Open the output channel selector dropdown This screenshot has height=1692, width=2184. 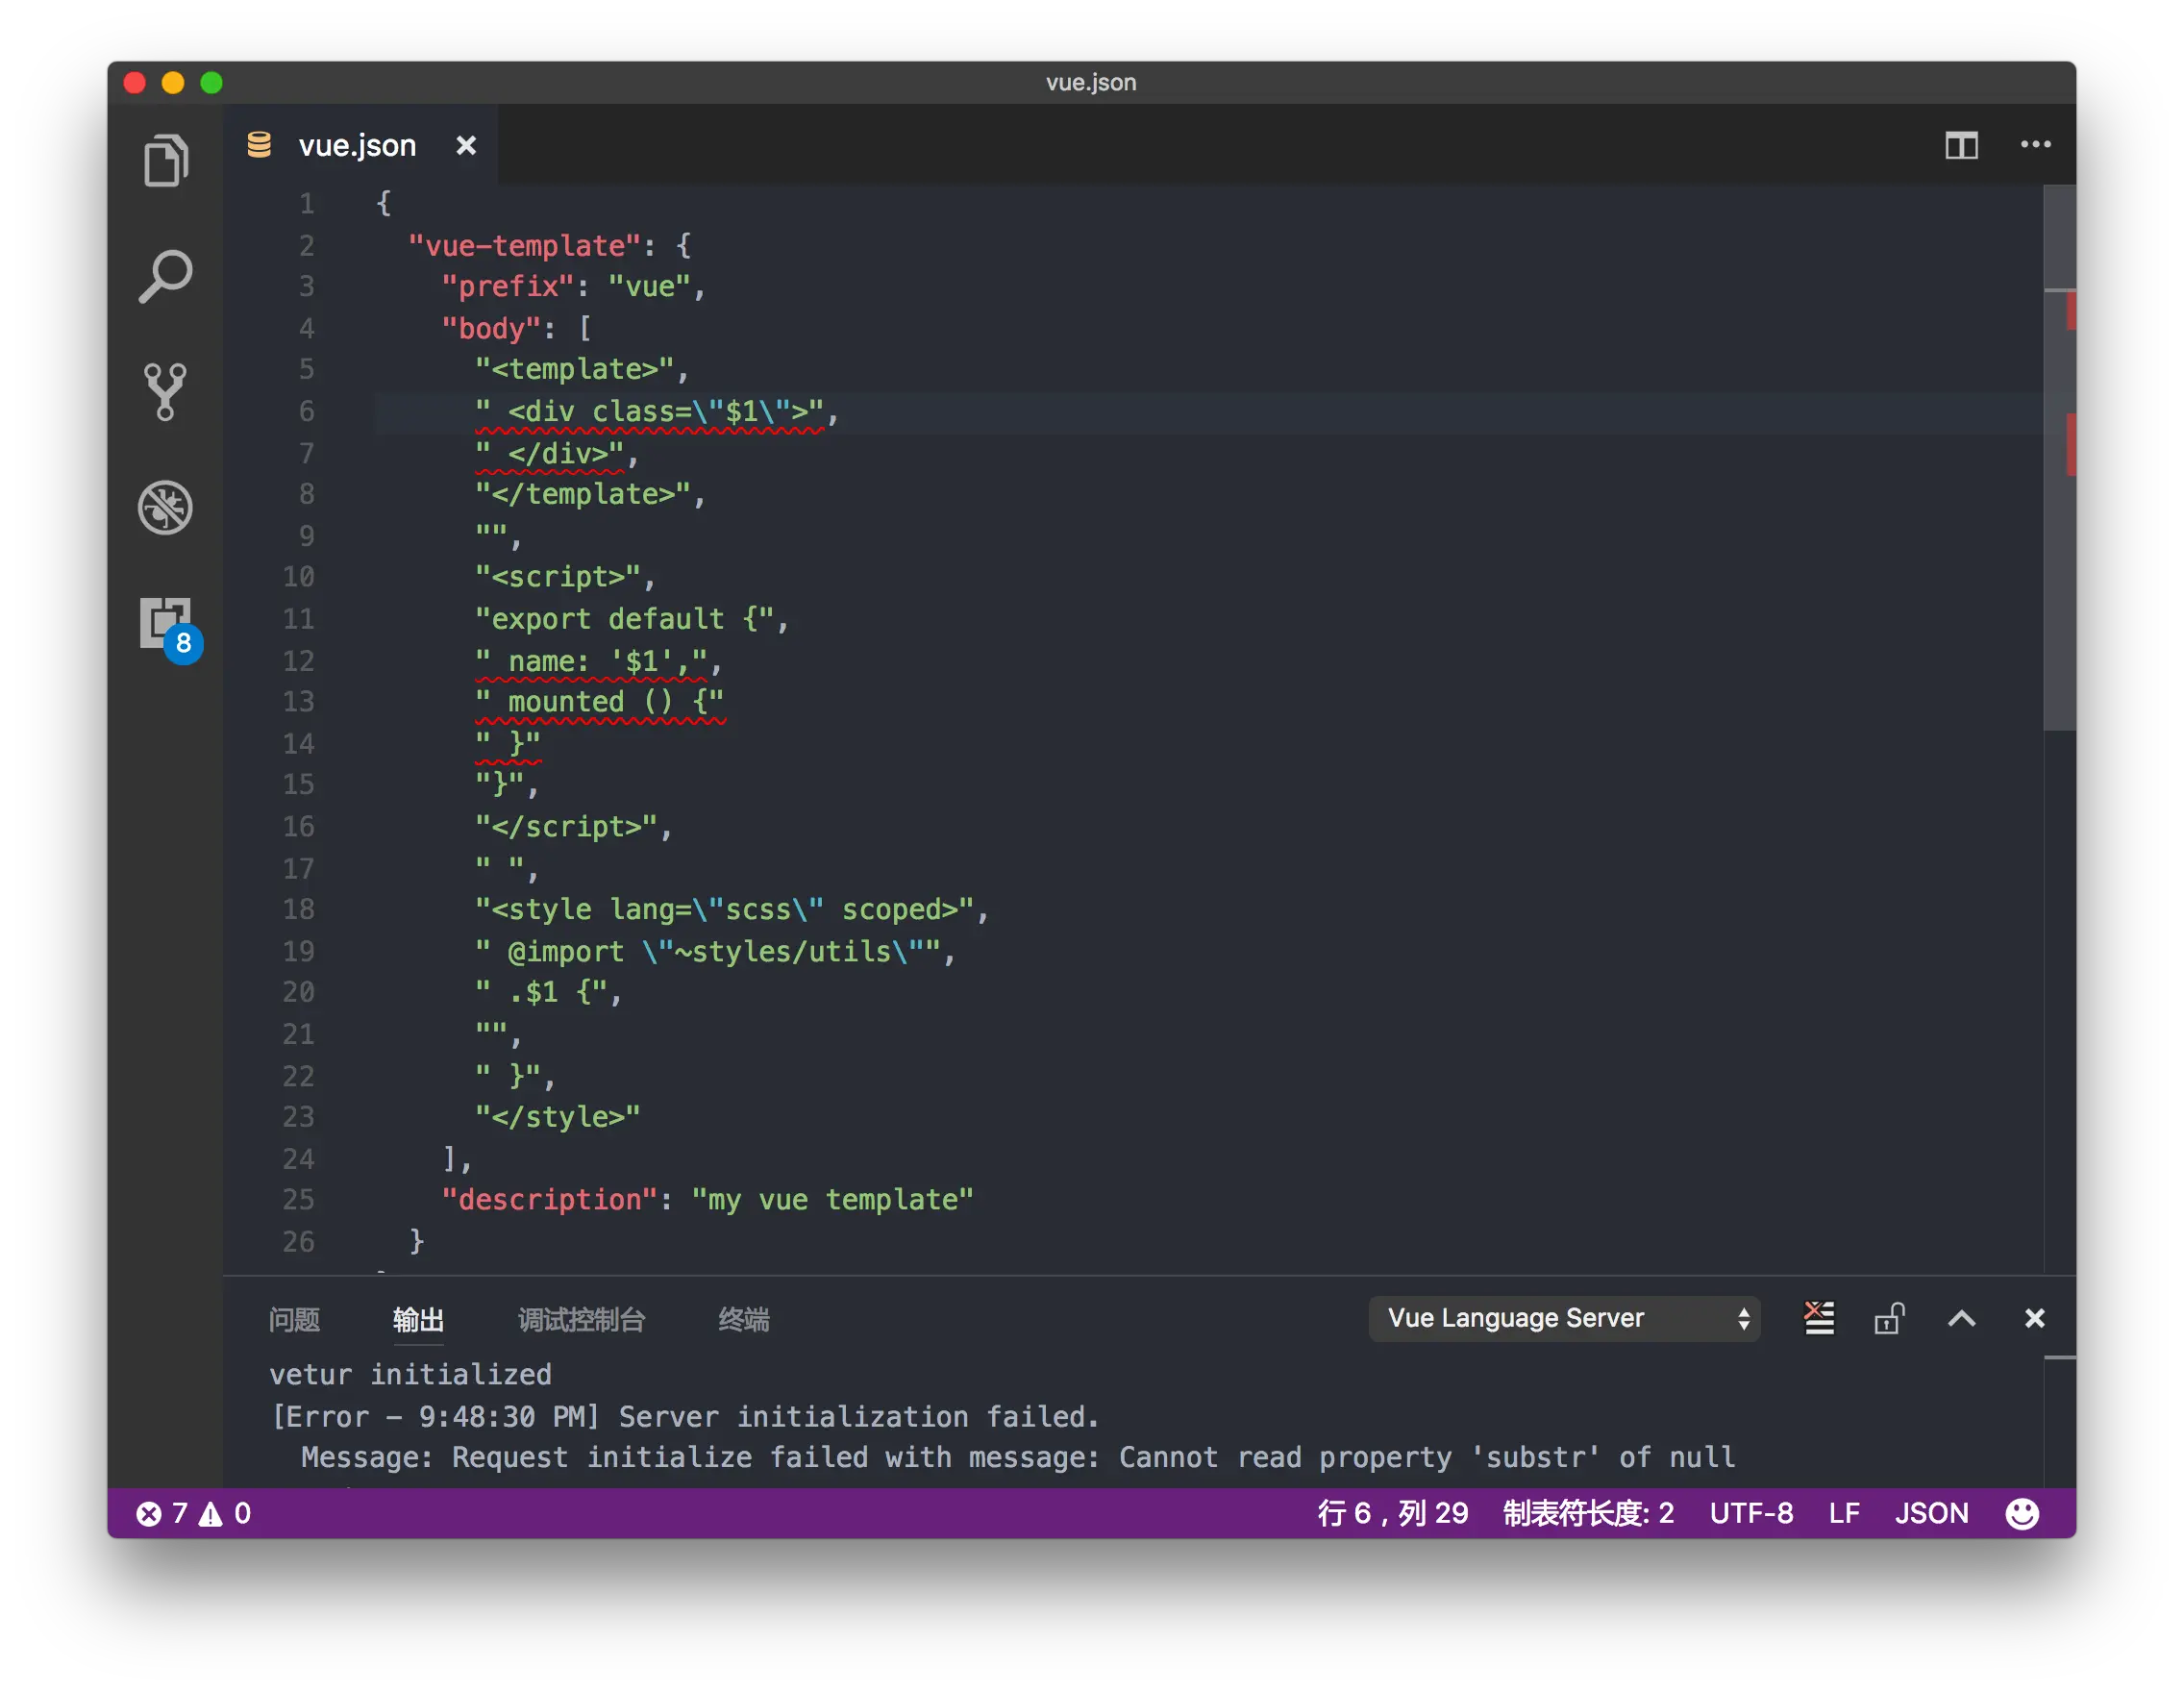coord(1564,1318)
